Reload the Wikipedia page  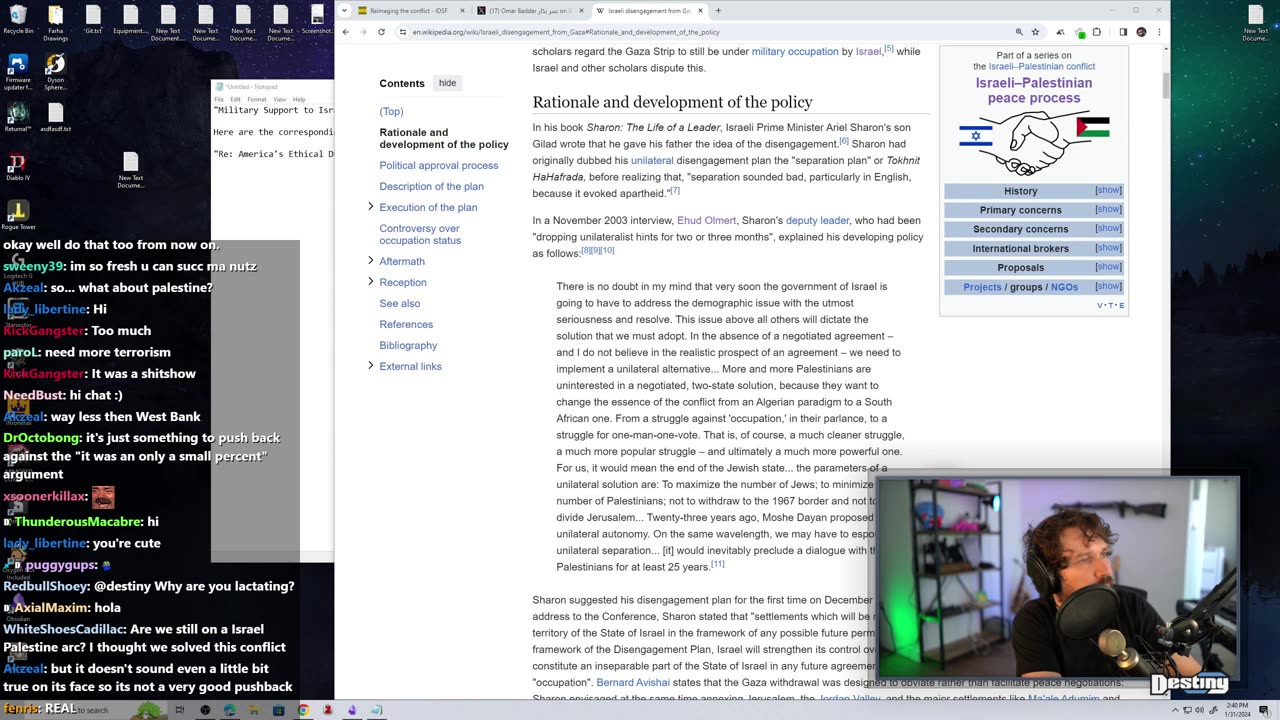coord(381,32)
